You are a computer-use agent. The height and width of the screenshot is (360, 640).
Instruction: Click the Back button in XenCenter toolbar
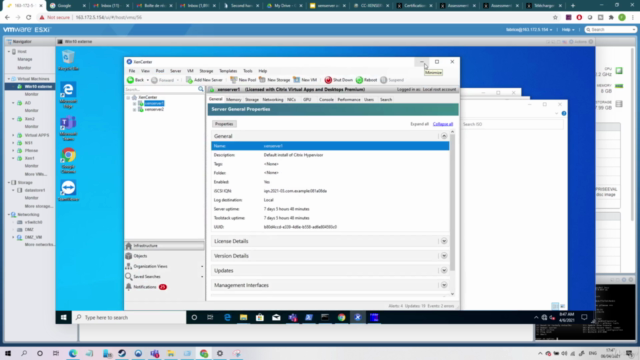[x=136, y=80]
